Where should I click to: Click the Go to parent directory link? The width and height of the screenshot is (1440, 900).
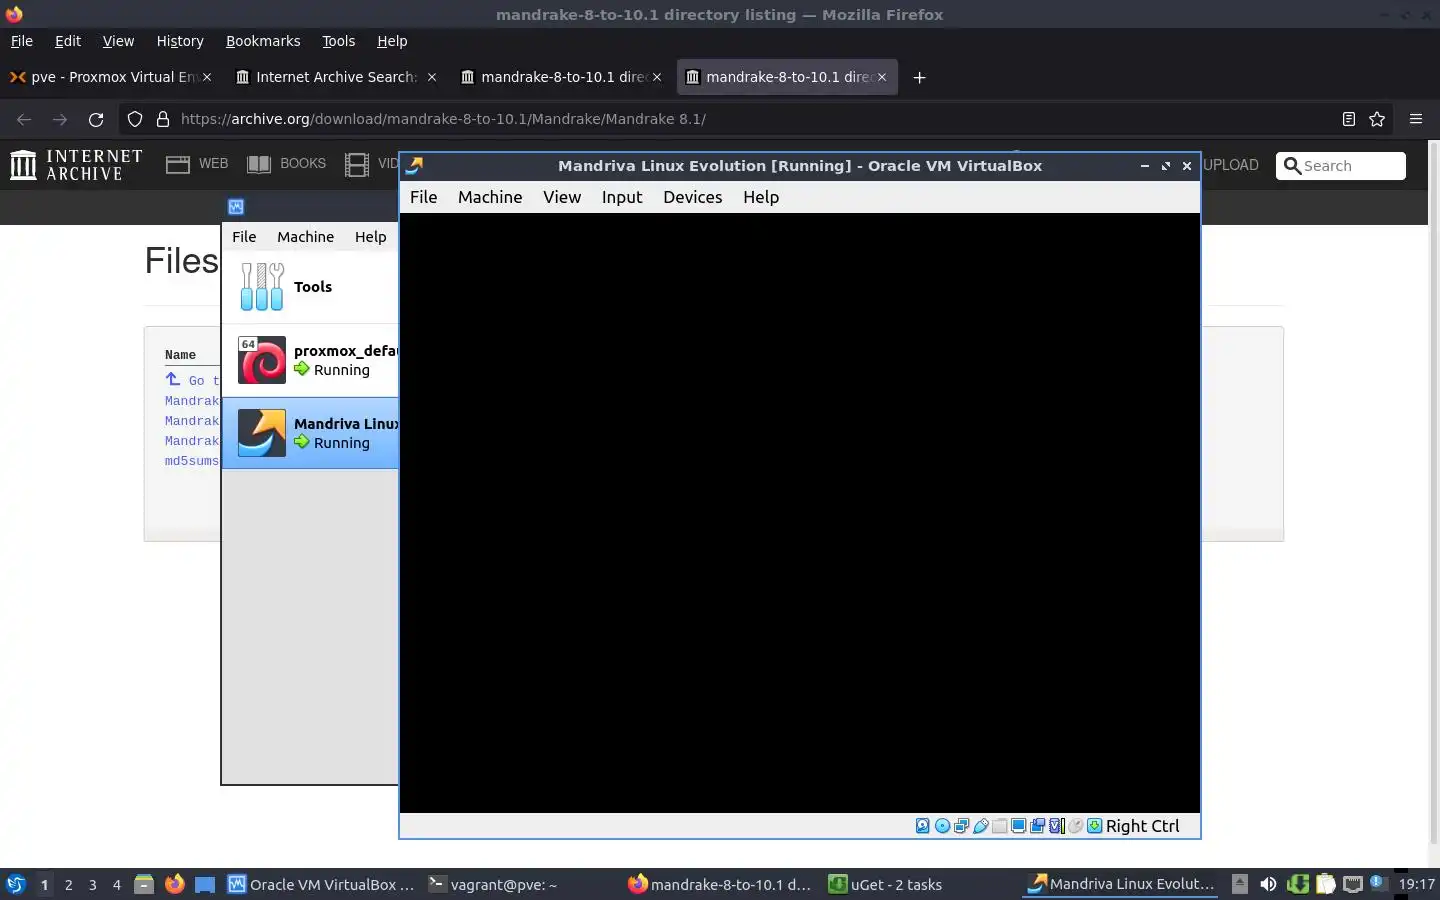click(x=192, y=380)
